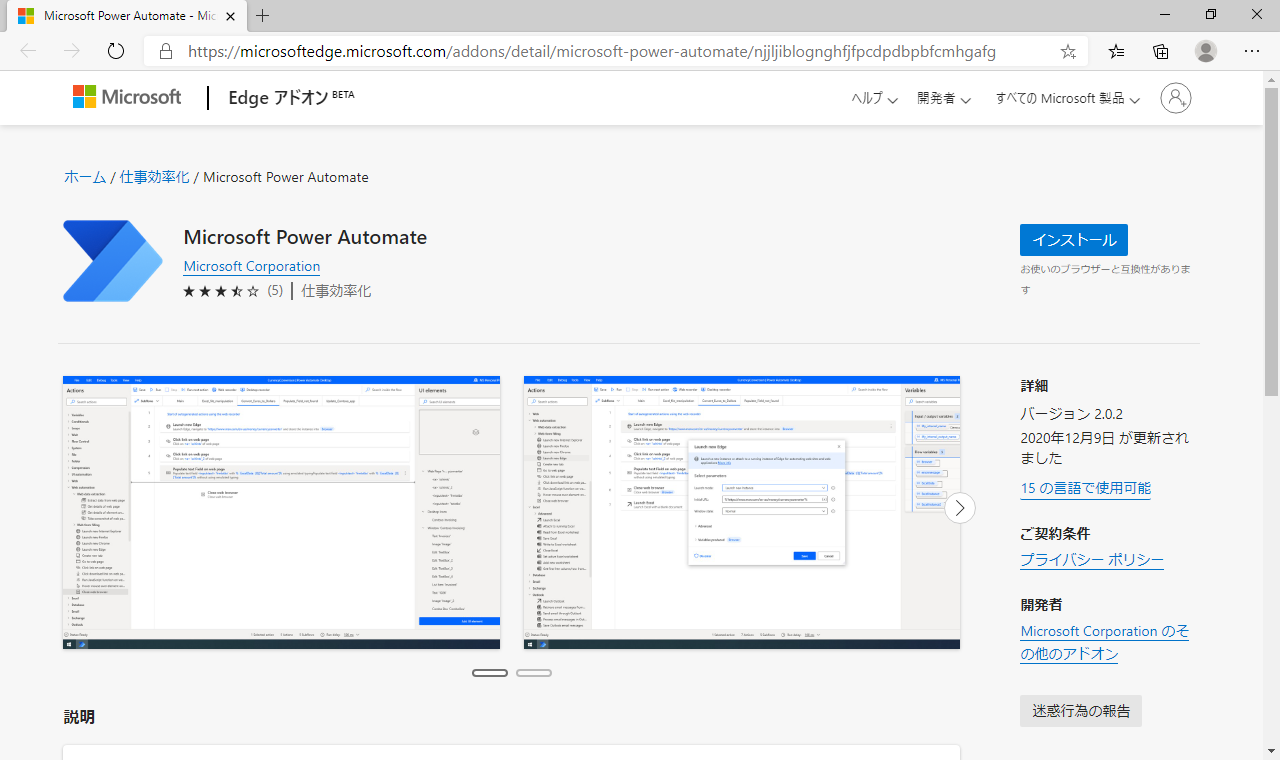Open first screenshot thumbnail
The height and width of the screenshot is (760, 1280).
[x=281, y=513]
